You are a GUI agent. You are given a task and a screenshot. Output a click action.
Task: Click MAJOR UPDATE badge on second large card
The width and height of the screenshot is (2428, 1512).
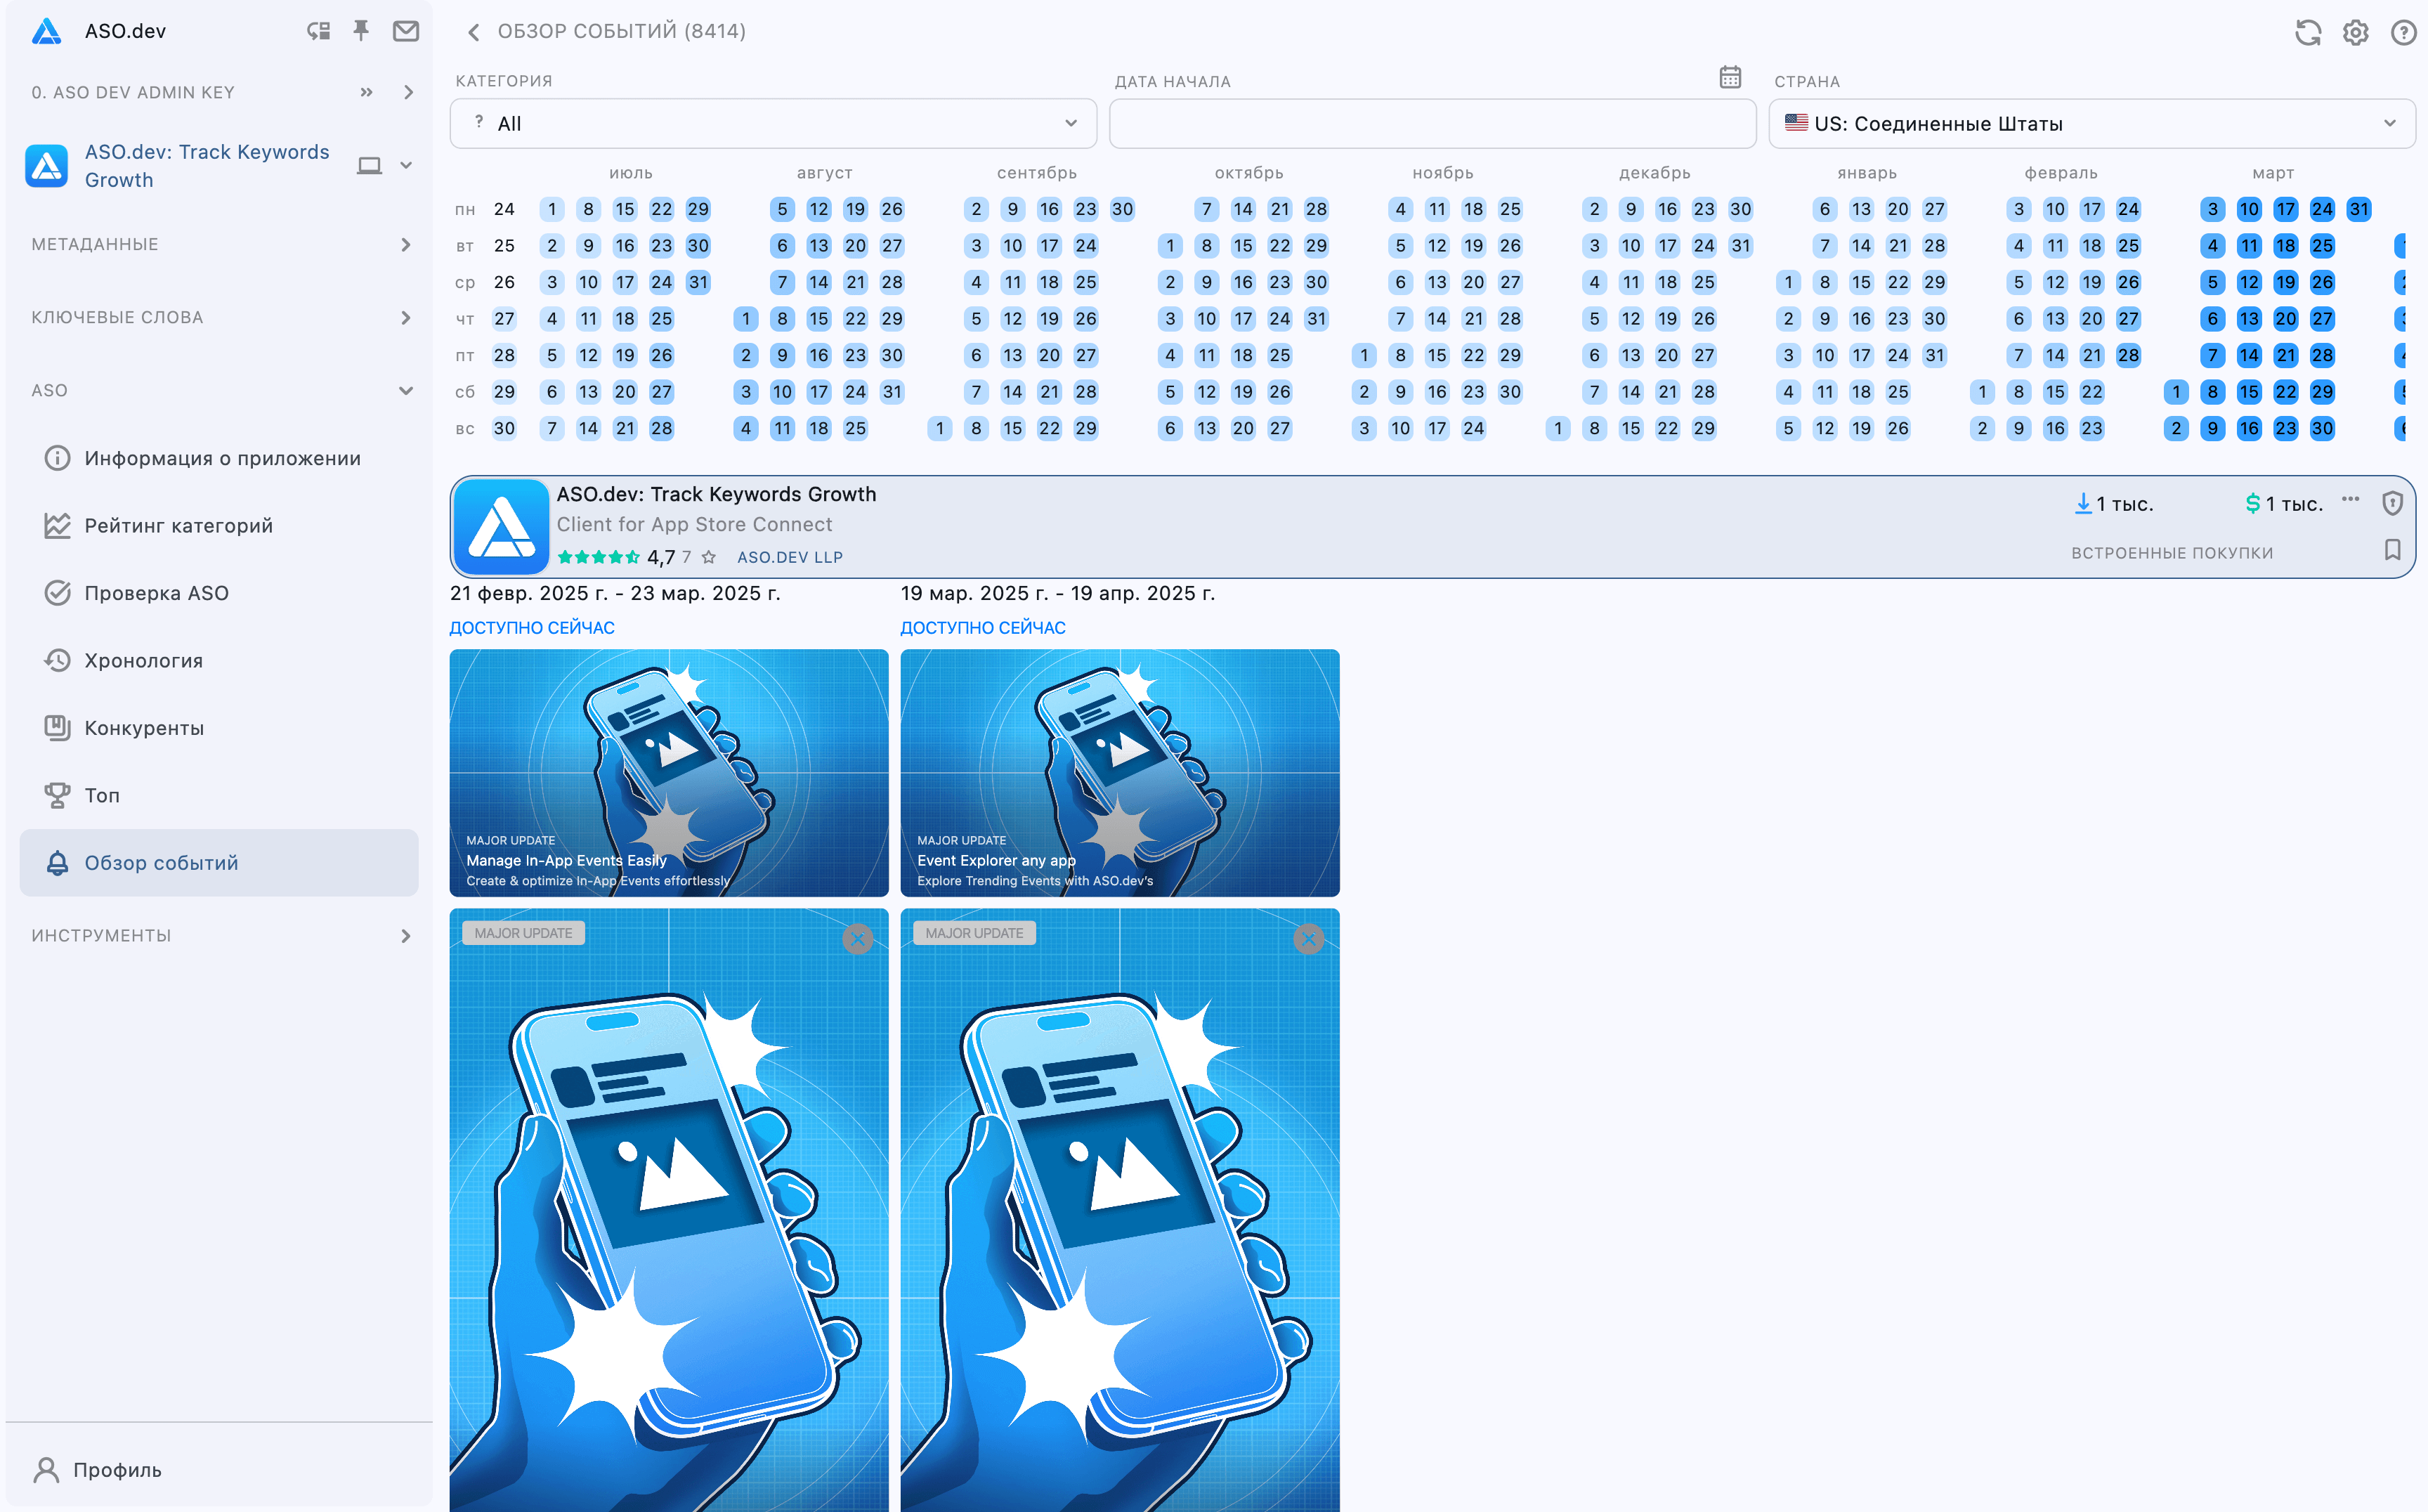974,933
